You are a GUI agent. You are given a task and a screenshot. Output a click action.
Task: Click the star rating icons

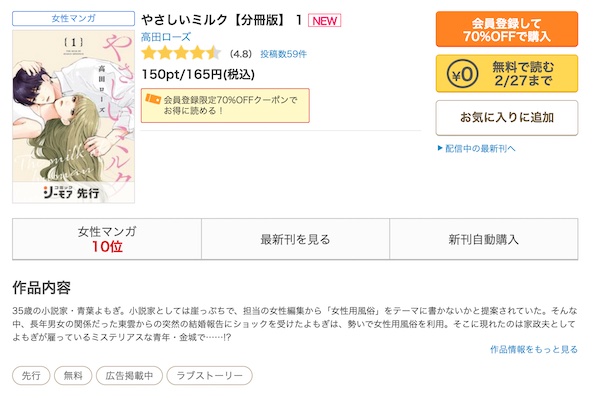[181, 53]
